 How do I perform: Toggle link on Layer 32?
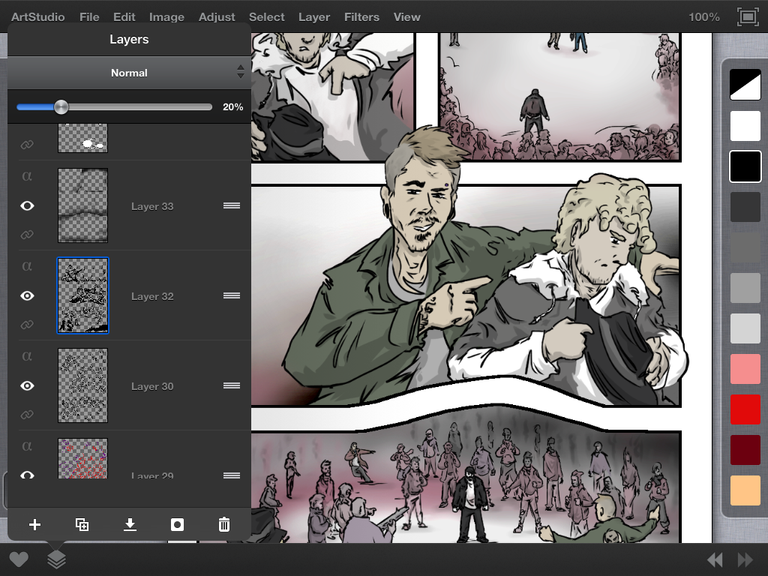pos(27,325)
